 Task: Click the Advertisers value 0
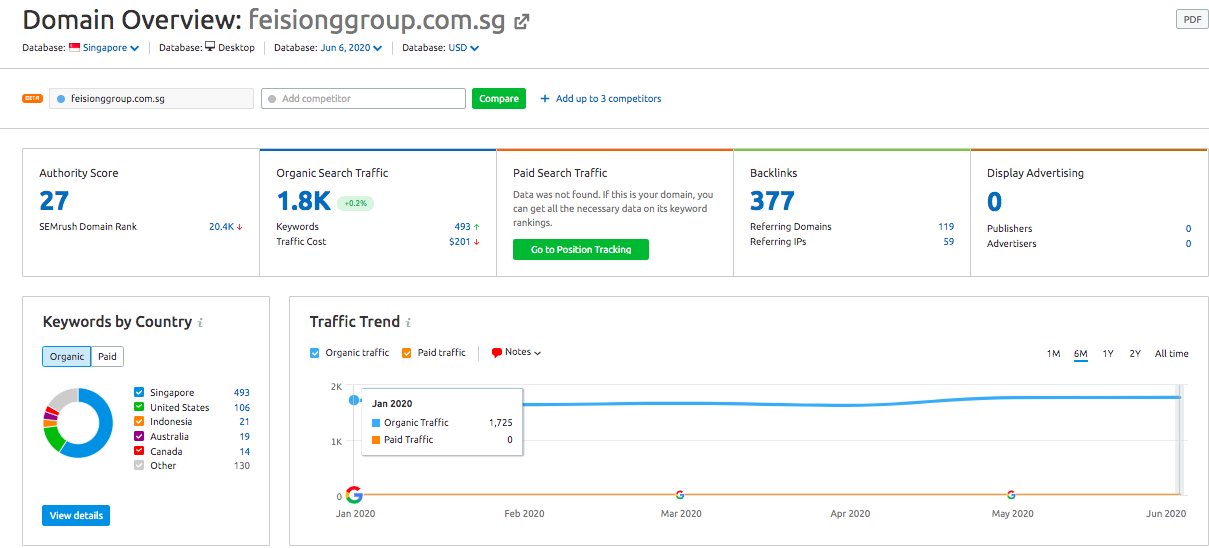coord(1188,244)
